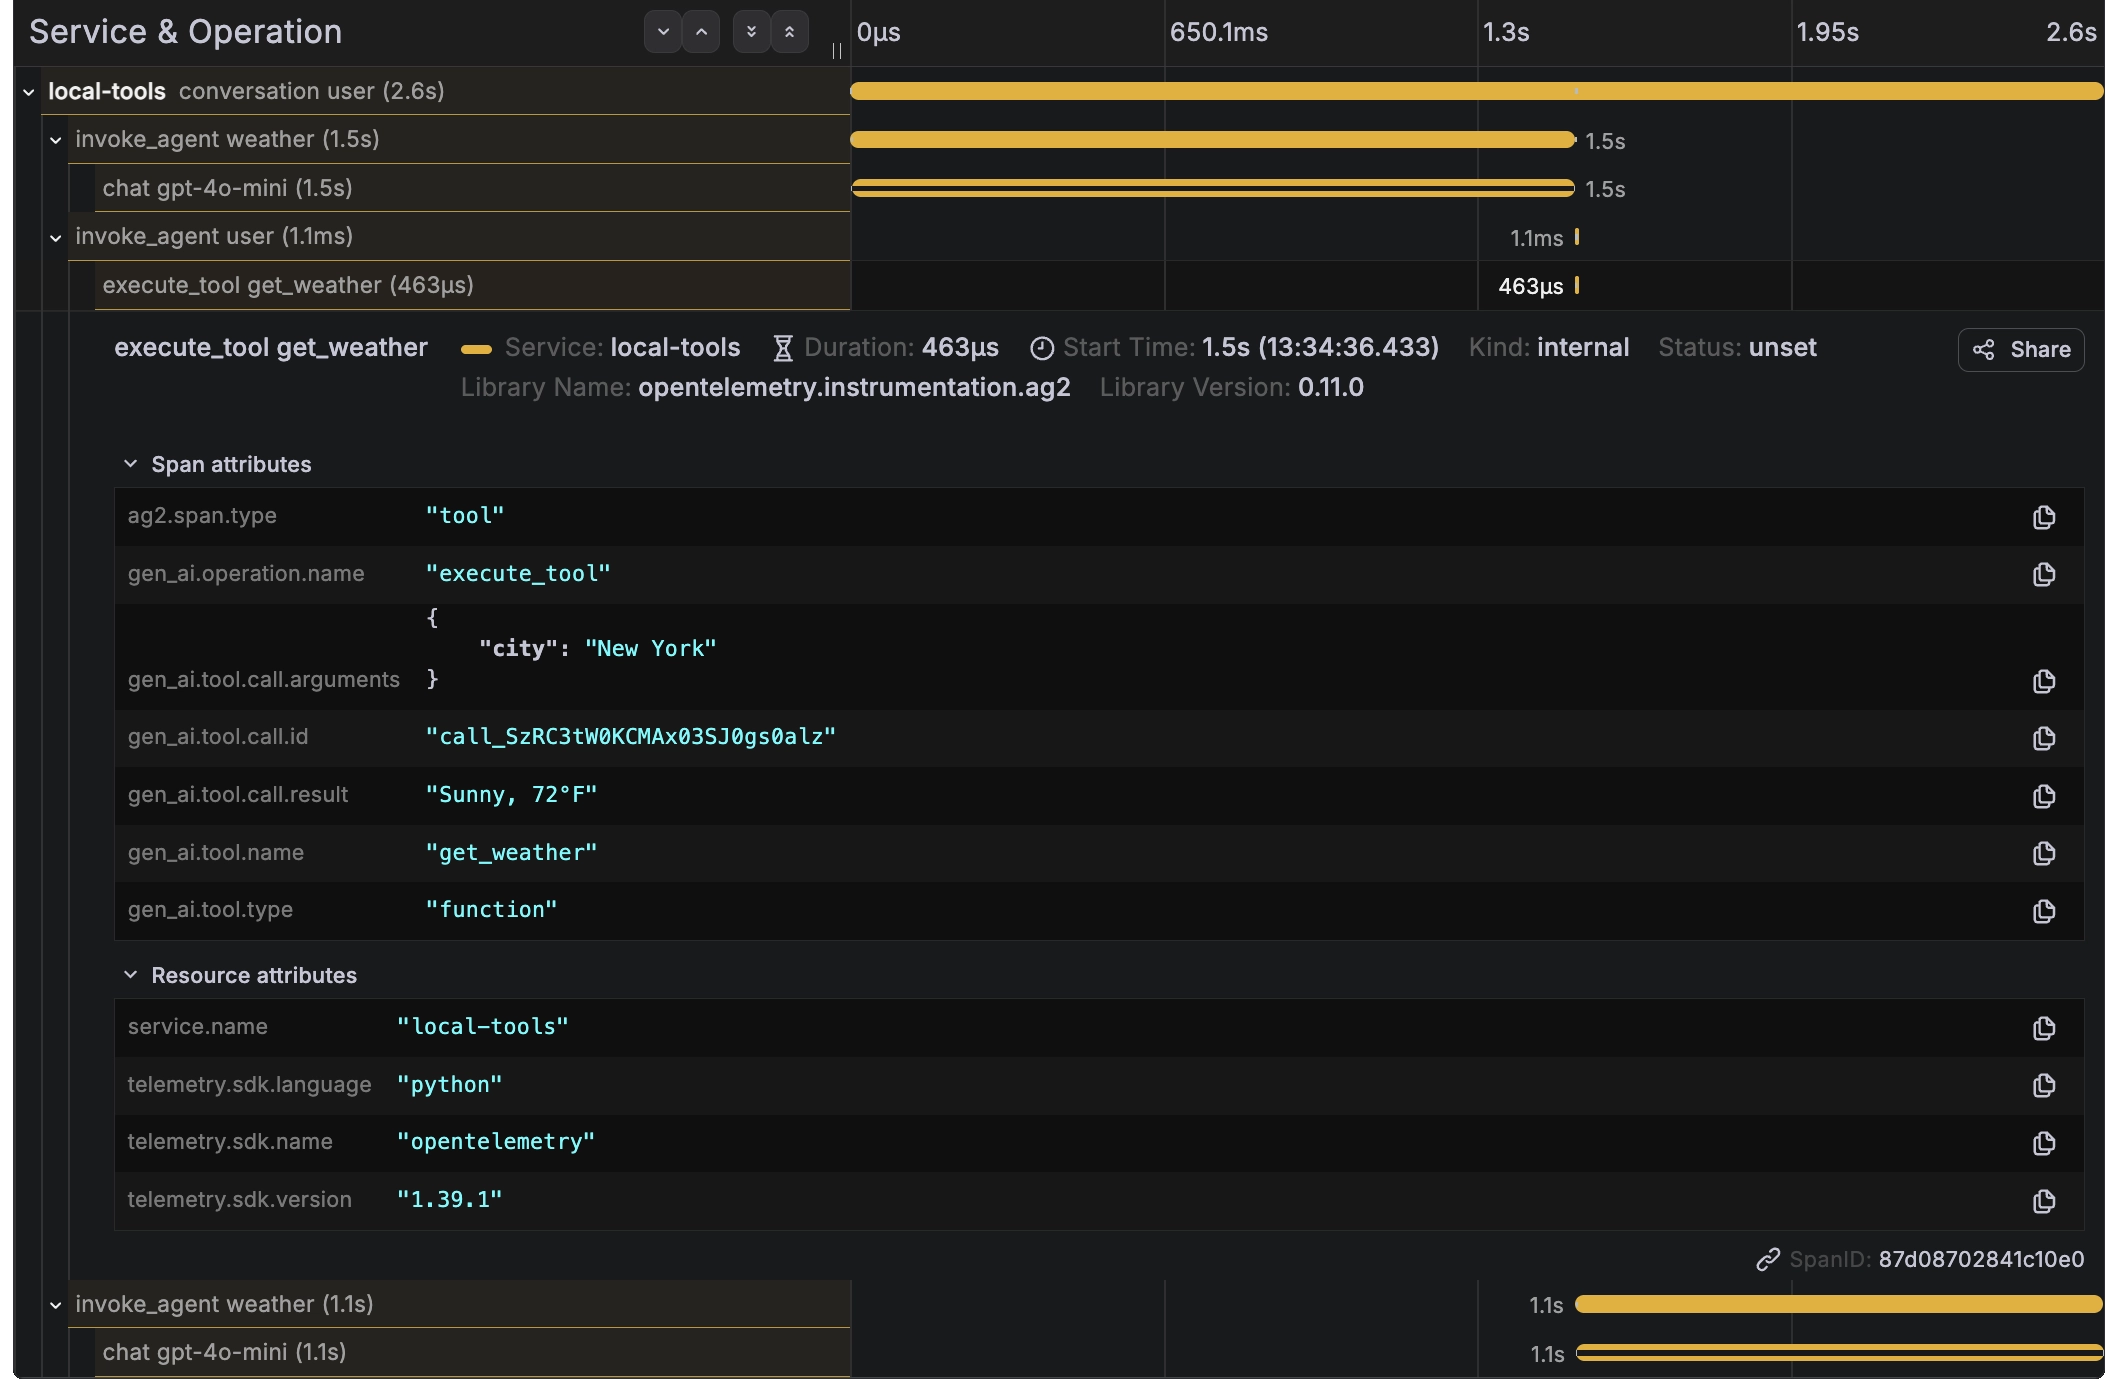Click the conversation user 2.6s timeline bar
Viewport: 2116px width, 1388px height.
click(1476, 91)
